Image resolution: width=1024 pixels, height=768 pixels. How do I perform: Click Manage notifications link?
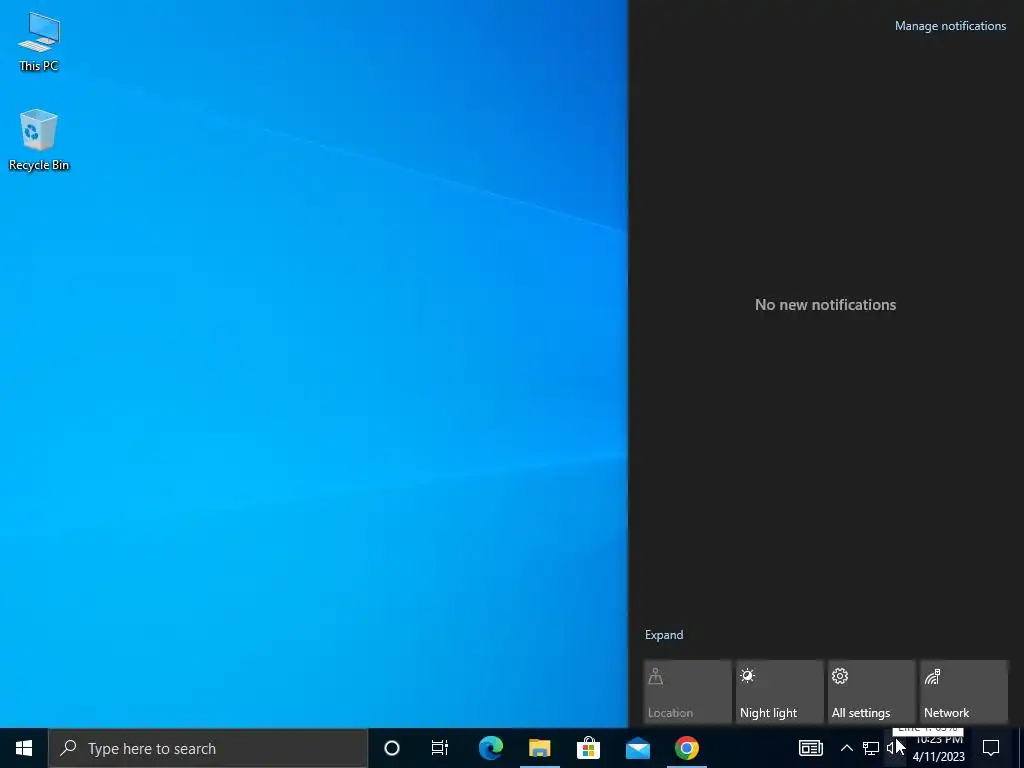tap(950, 26)
